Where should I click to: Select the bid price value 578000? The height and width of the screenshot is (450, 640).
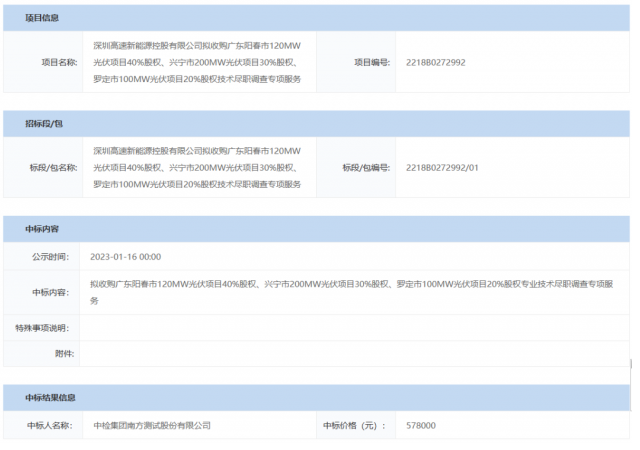click(421, 425)
